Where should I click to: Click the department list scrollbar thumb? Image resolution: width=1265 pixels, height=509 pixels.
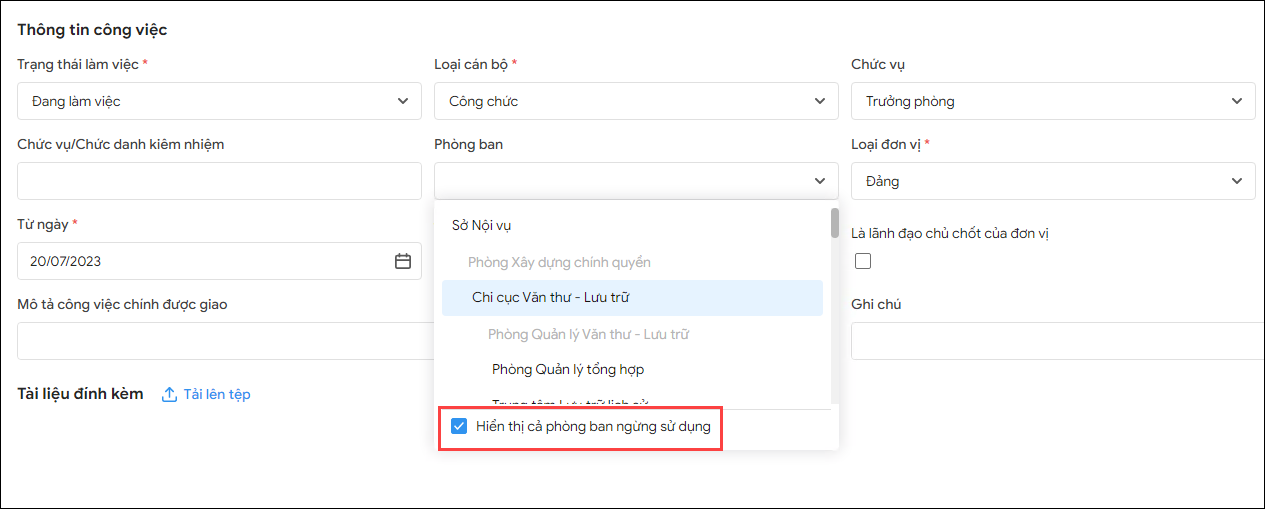(834, 223)
